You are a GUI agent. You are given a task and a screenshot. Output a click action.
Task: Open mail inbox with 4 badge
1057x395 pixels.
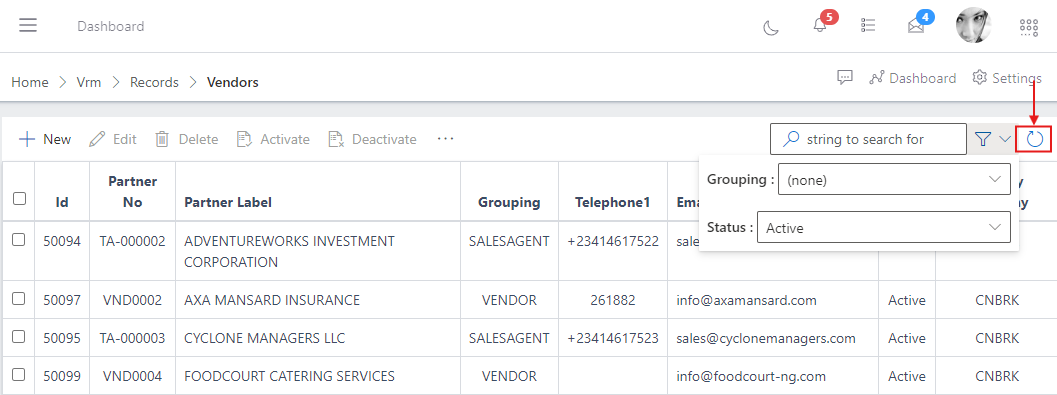tap(915, 26)
